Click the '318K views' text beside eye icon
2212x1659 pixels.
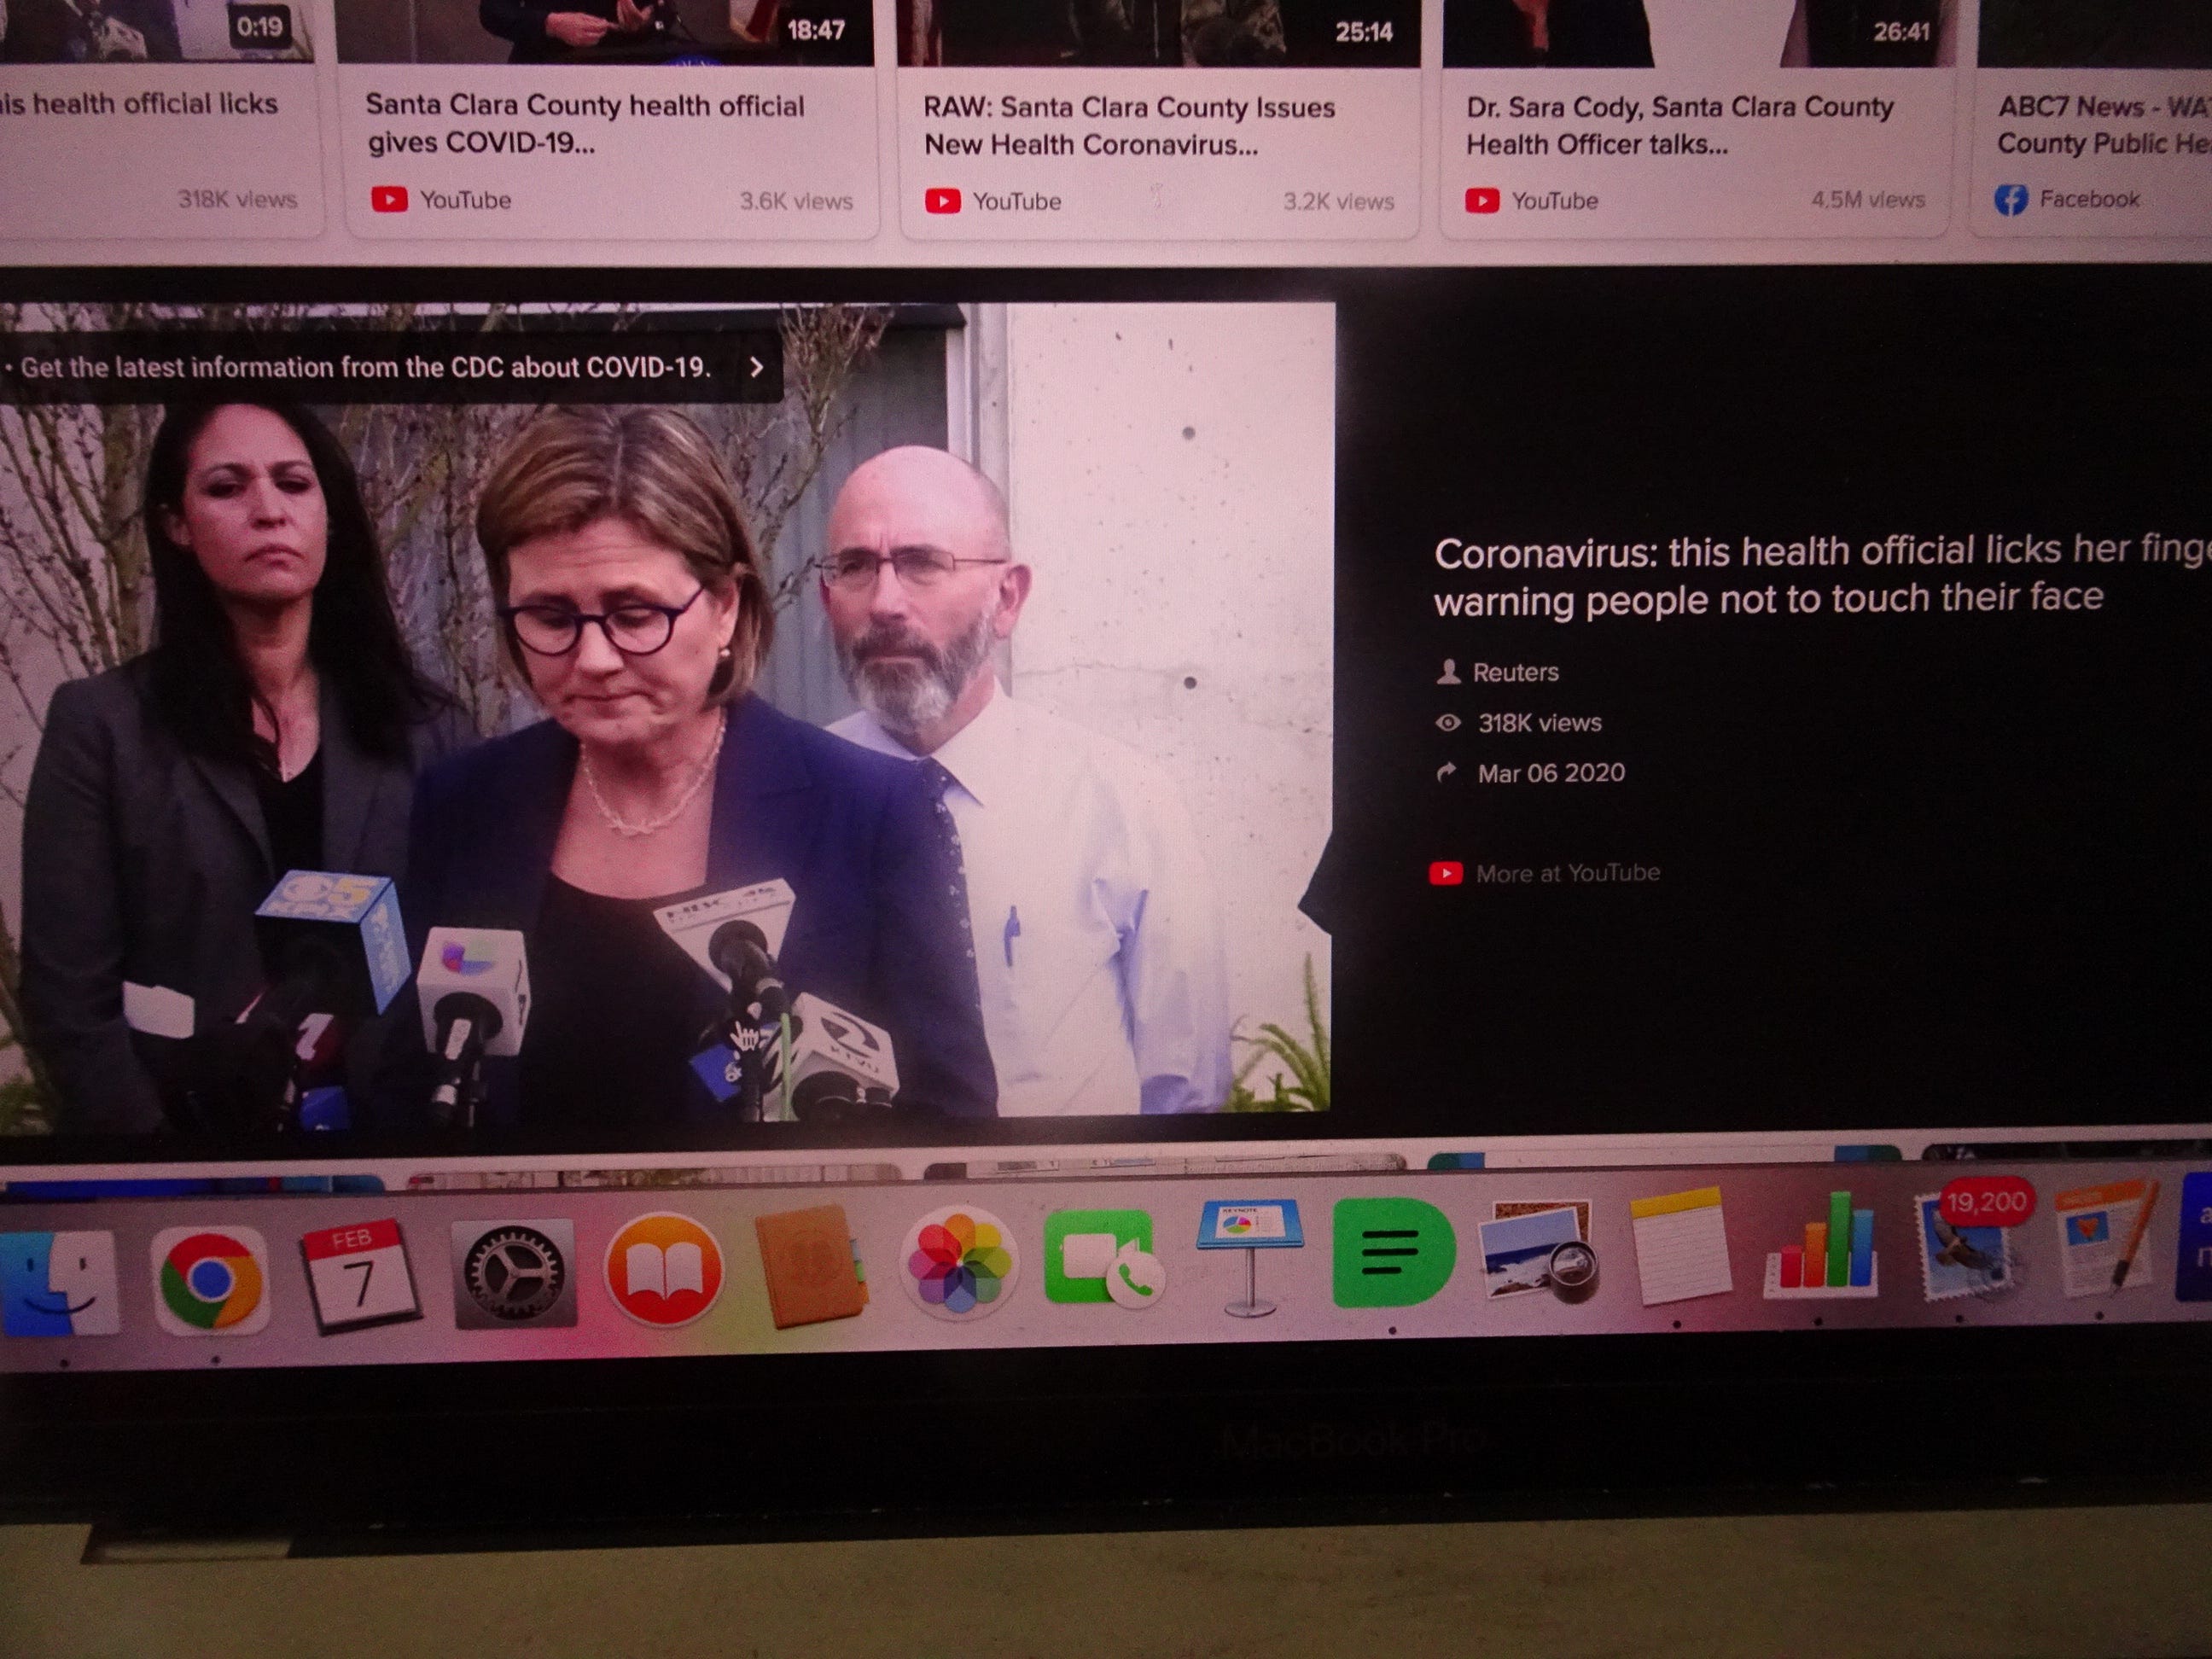[1540, 722]
